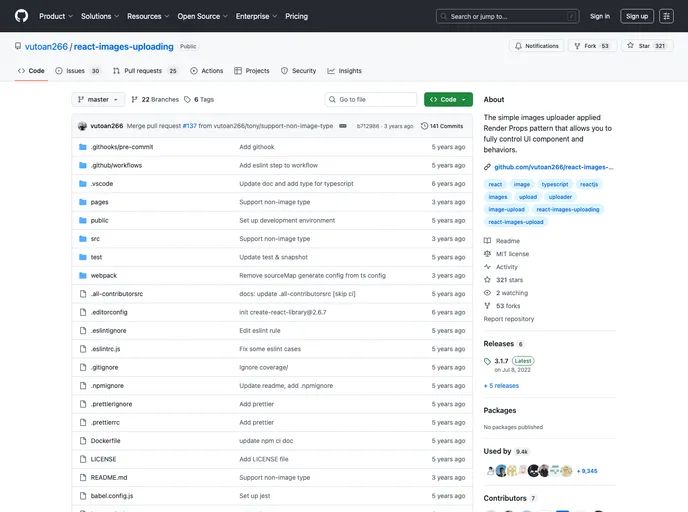Open the appearance settings icon button

pos(666,16)
